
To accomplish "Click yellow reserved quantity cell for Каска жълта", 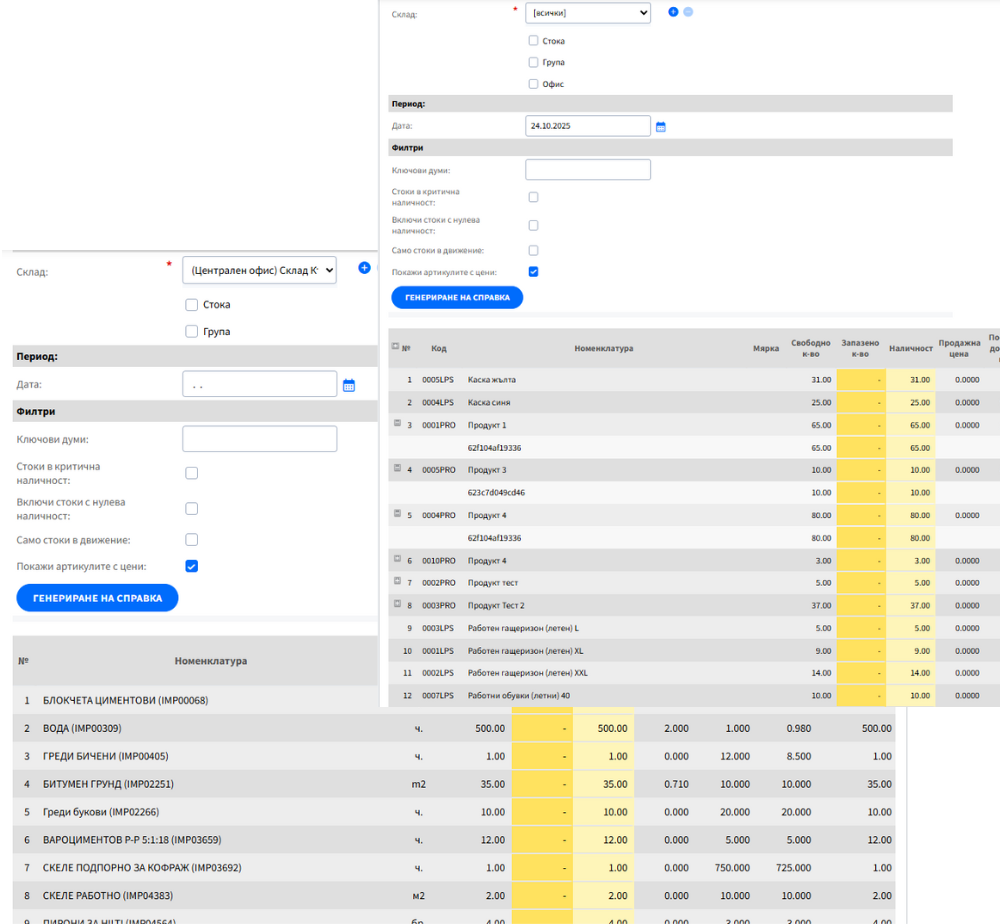I will click(x=860, y=380).
